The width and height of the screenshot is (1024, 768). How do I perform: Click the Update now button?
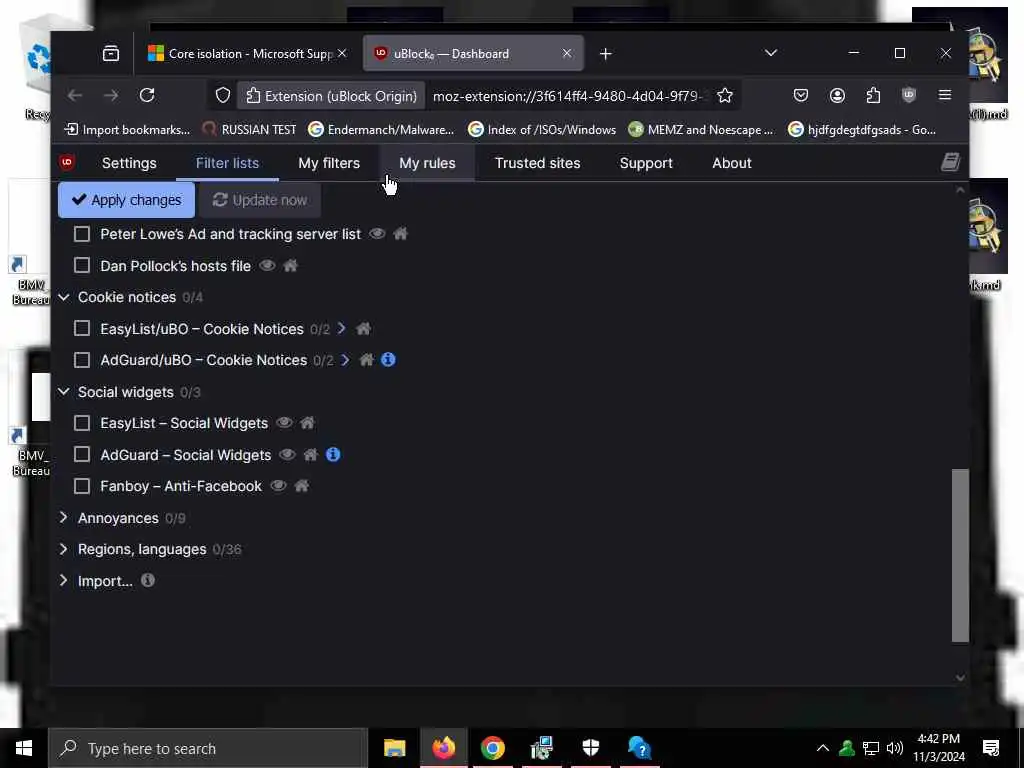[259, 200]
